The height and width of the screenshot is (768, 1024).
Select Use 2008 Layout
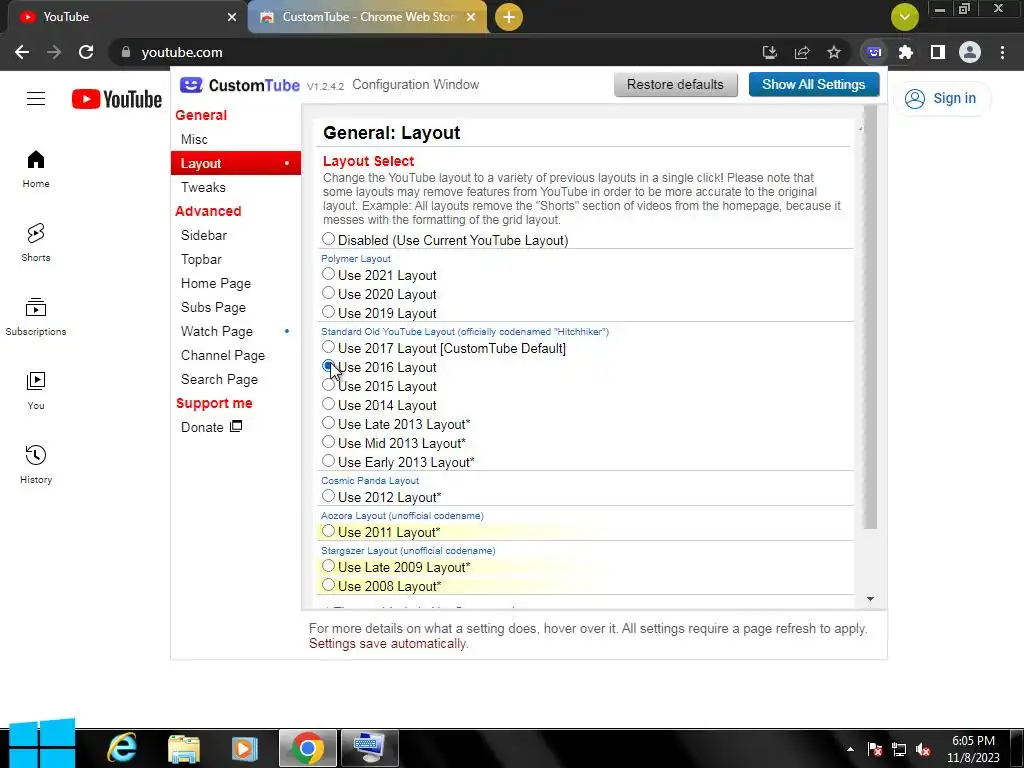(x=328, y=585)
